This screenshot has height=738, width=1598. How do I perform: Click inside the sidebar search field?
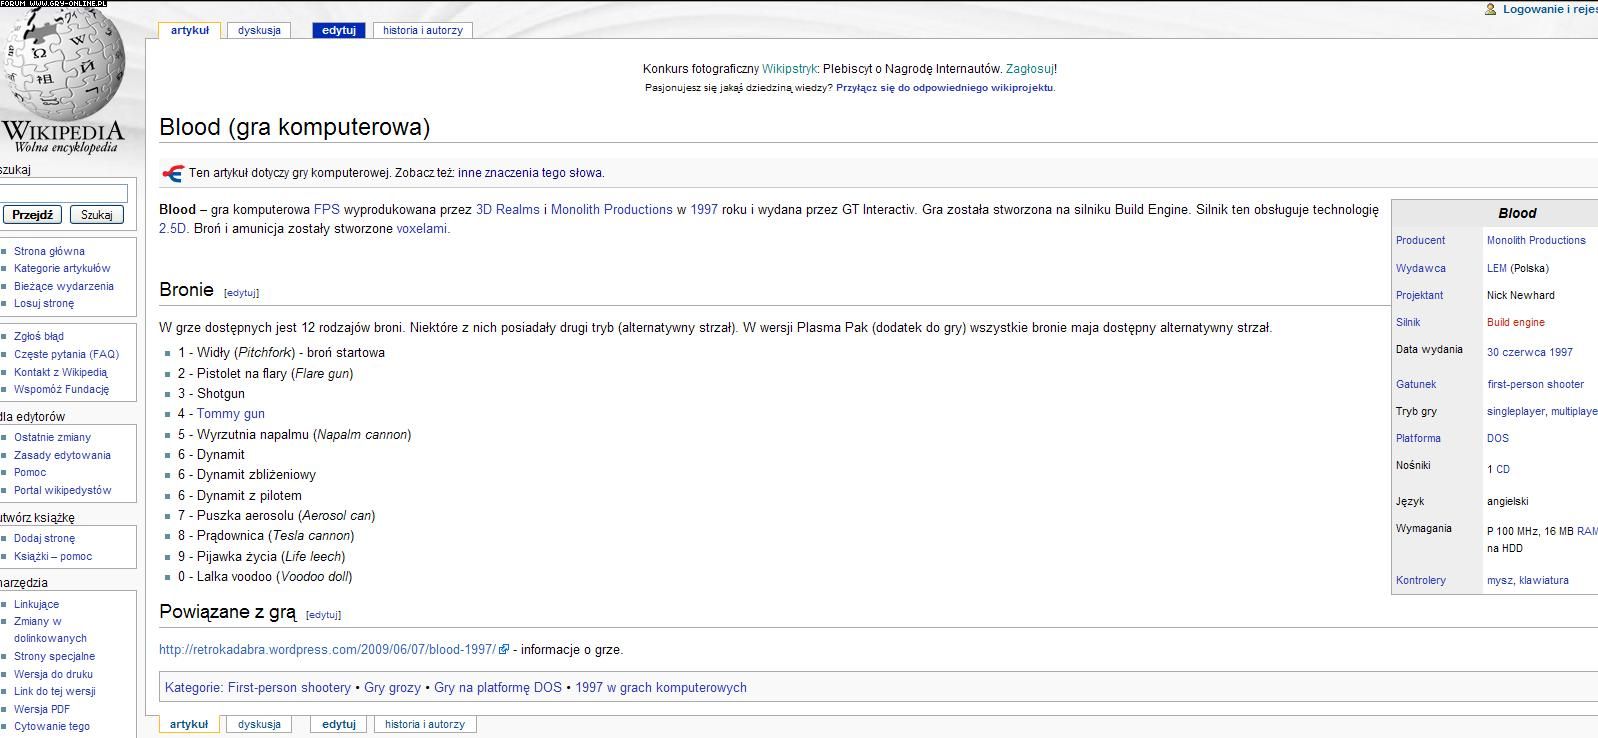[62, 193]
